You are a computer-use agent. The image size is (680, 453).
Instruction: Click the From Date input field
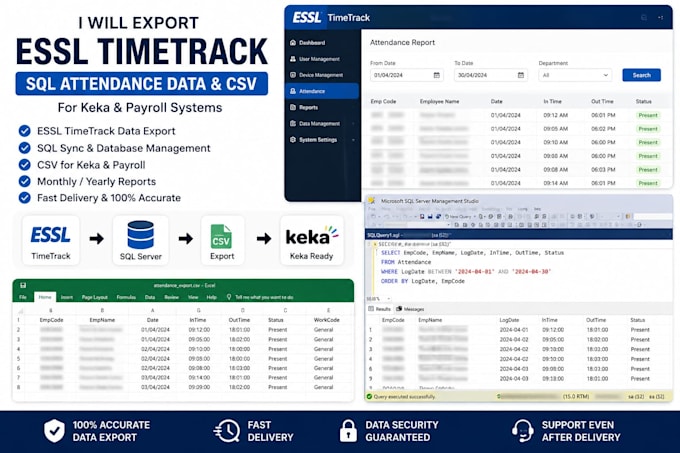pyautogui.click(x=407, y=75)
